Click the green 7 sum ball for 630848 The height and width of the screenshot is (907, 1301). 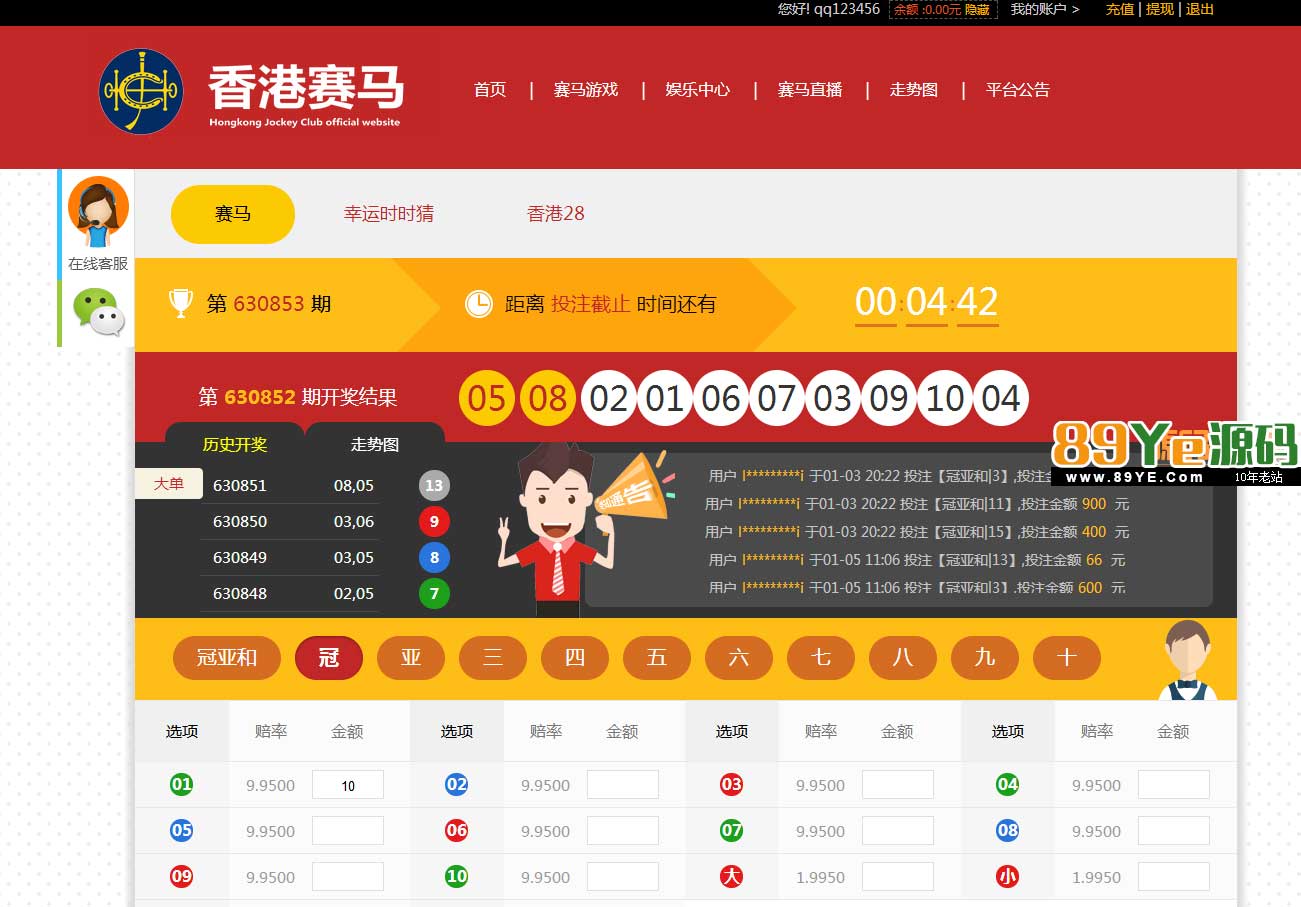point(434,594)
